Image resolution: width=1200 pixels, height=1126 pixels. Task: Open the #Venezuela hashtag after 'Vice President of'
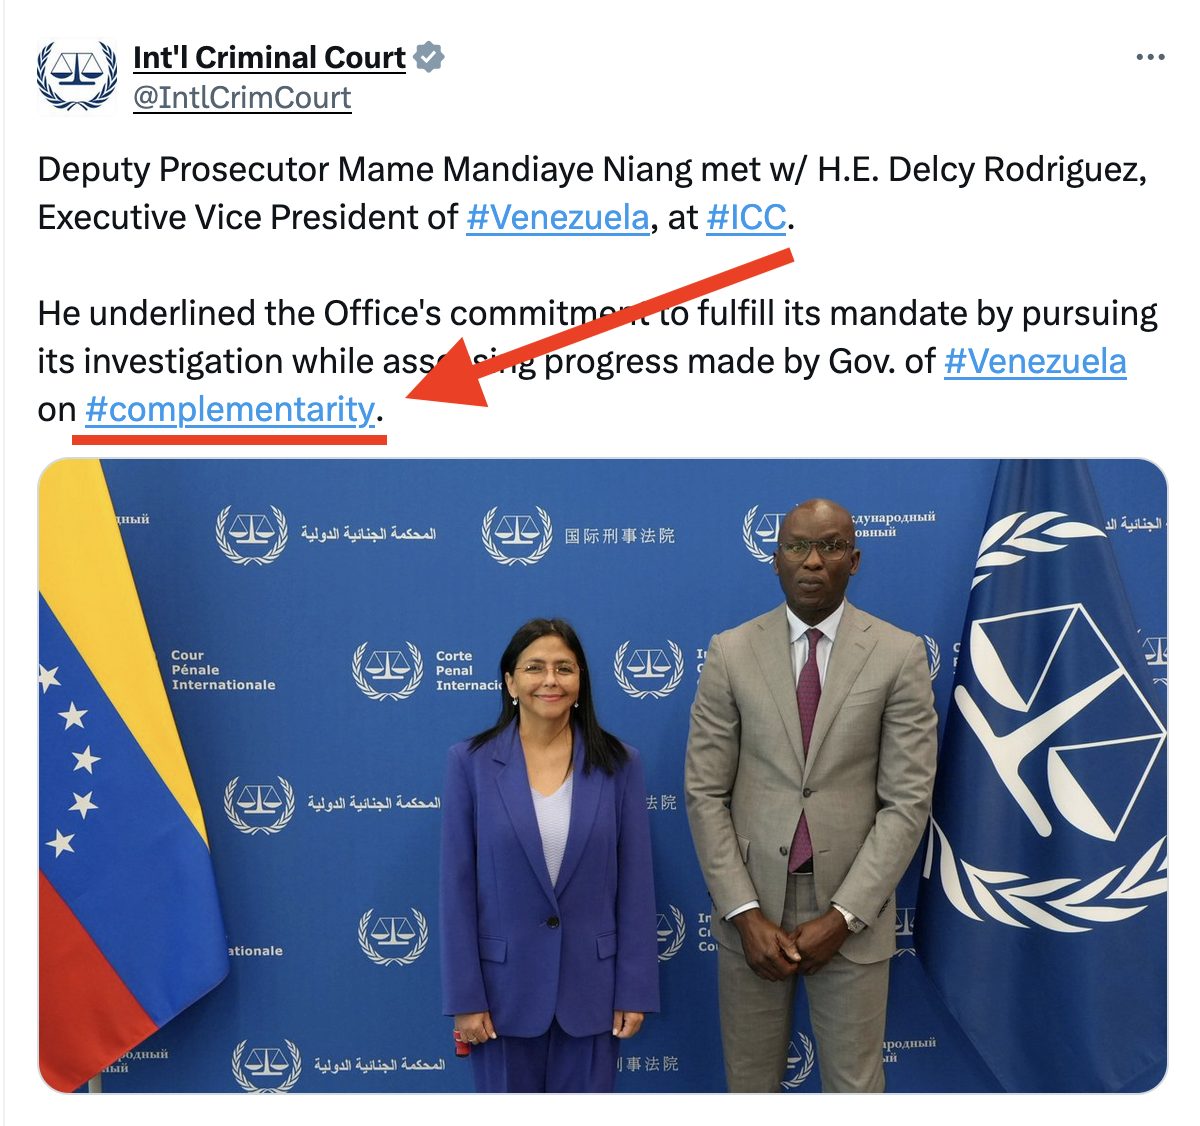coord(558,217)
